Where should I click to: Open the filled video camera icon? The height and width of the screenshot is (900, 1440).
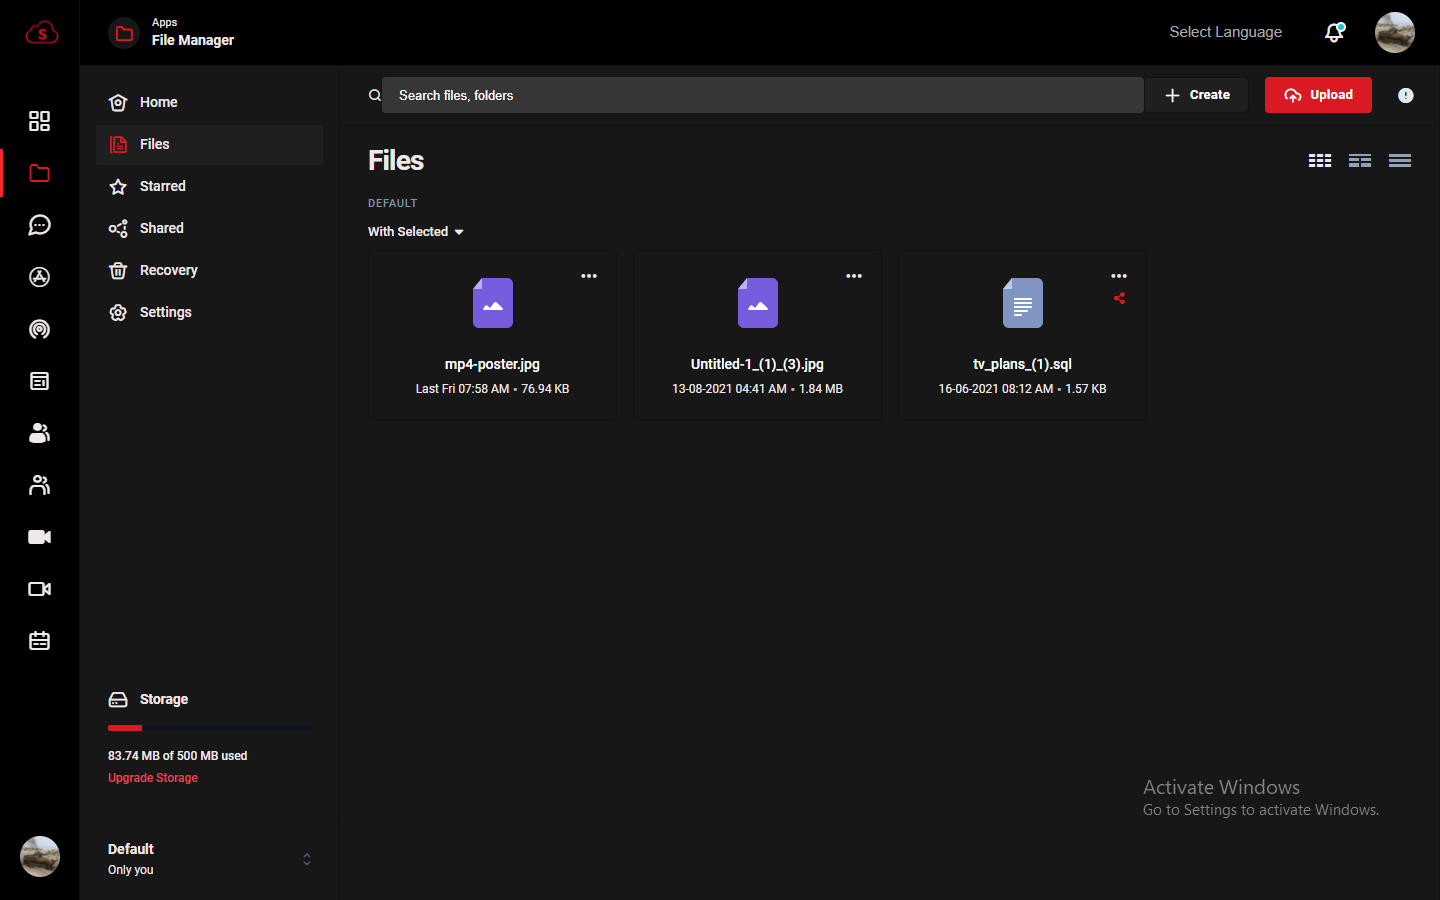(x=39, y=537)
